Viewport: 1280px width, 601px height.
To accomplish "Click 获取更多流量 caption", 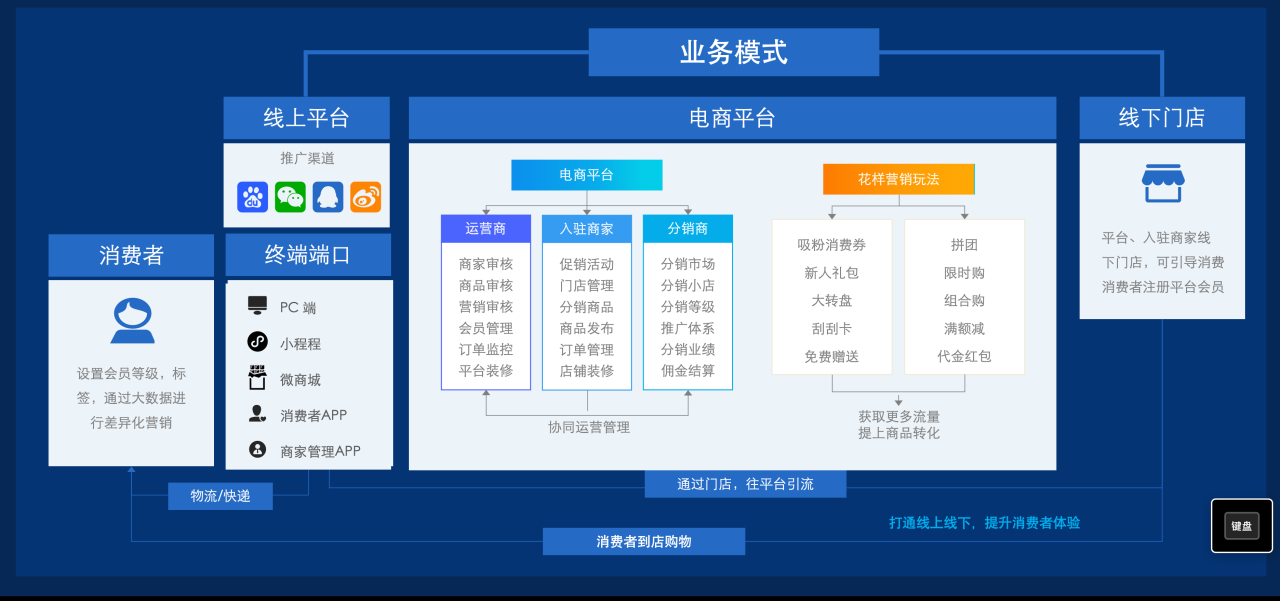I will pos(899,416).
